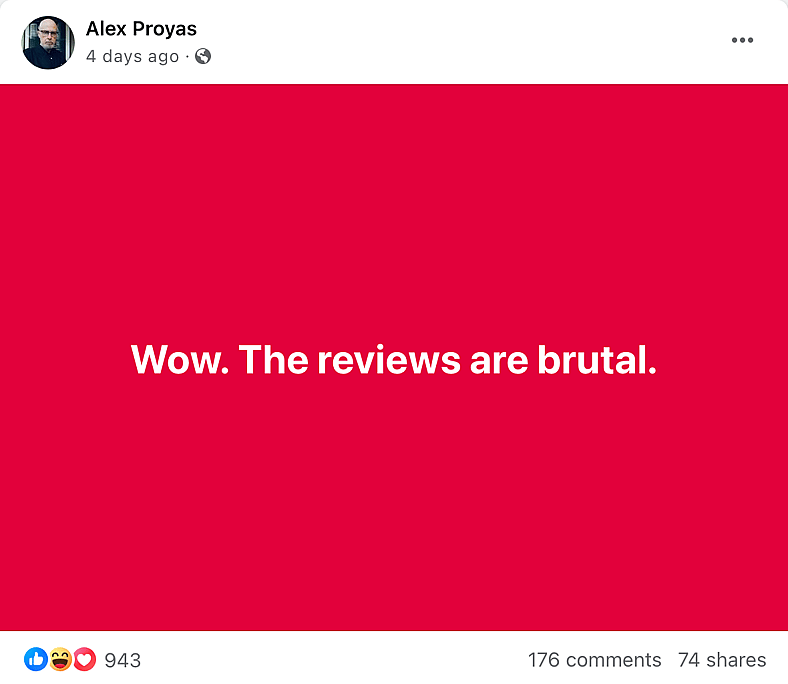This screenshot has width=788, height=684.
Task: Click the word "brutal." in the post
Action: (597, 360)
